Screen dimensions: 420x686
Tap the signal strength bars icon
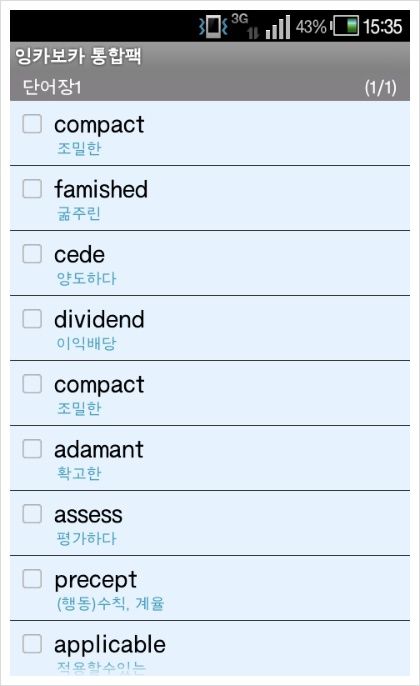click(277, 27)
